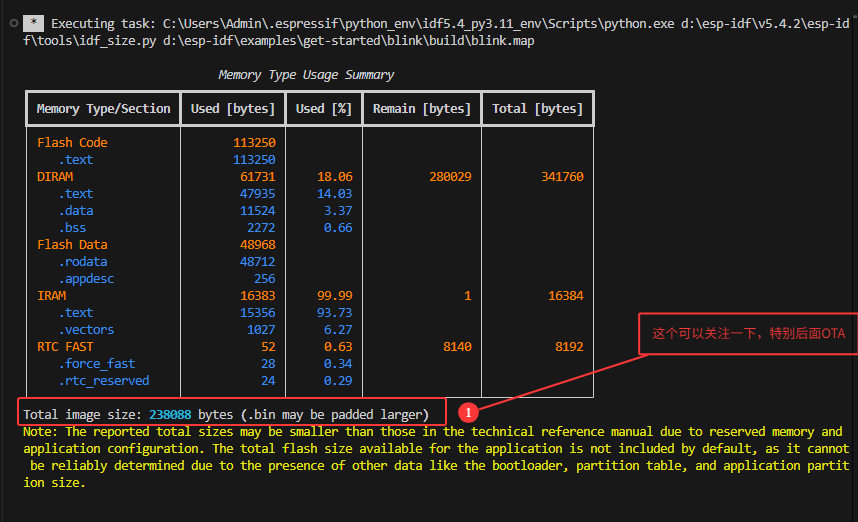Click the .appdesc used bytes 256
The height and width of the screenshot is (522, 858).
tap(265, 279)
